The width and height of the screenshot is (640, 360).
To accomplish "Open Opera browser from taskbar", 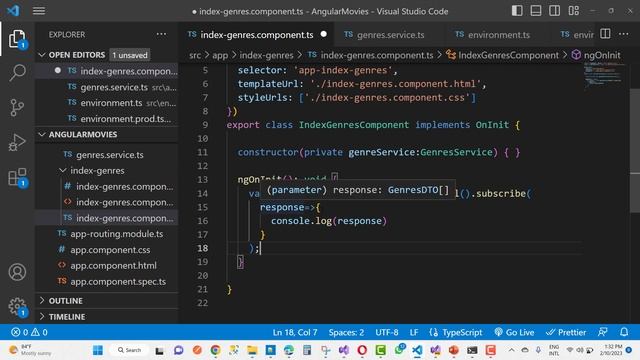I will [x=362, y=350].
